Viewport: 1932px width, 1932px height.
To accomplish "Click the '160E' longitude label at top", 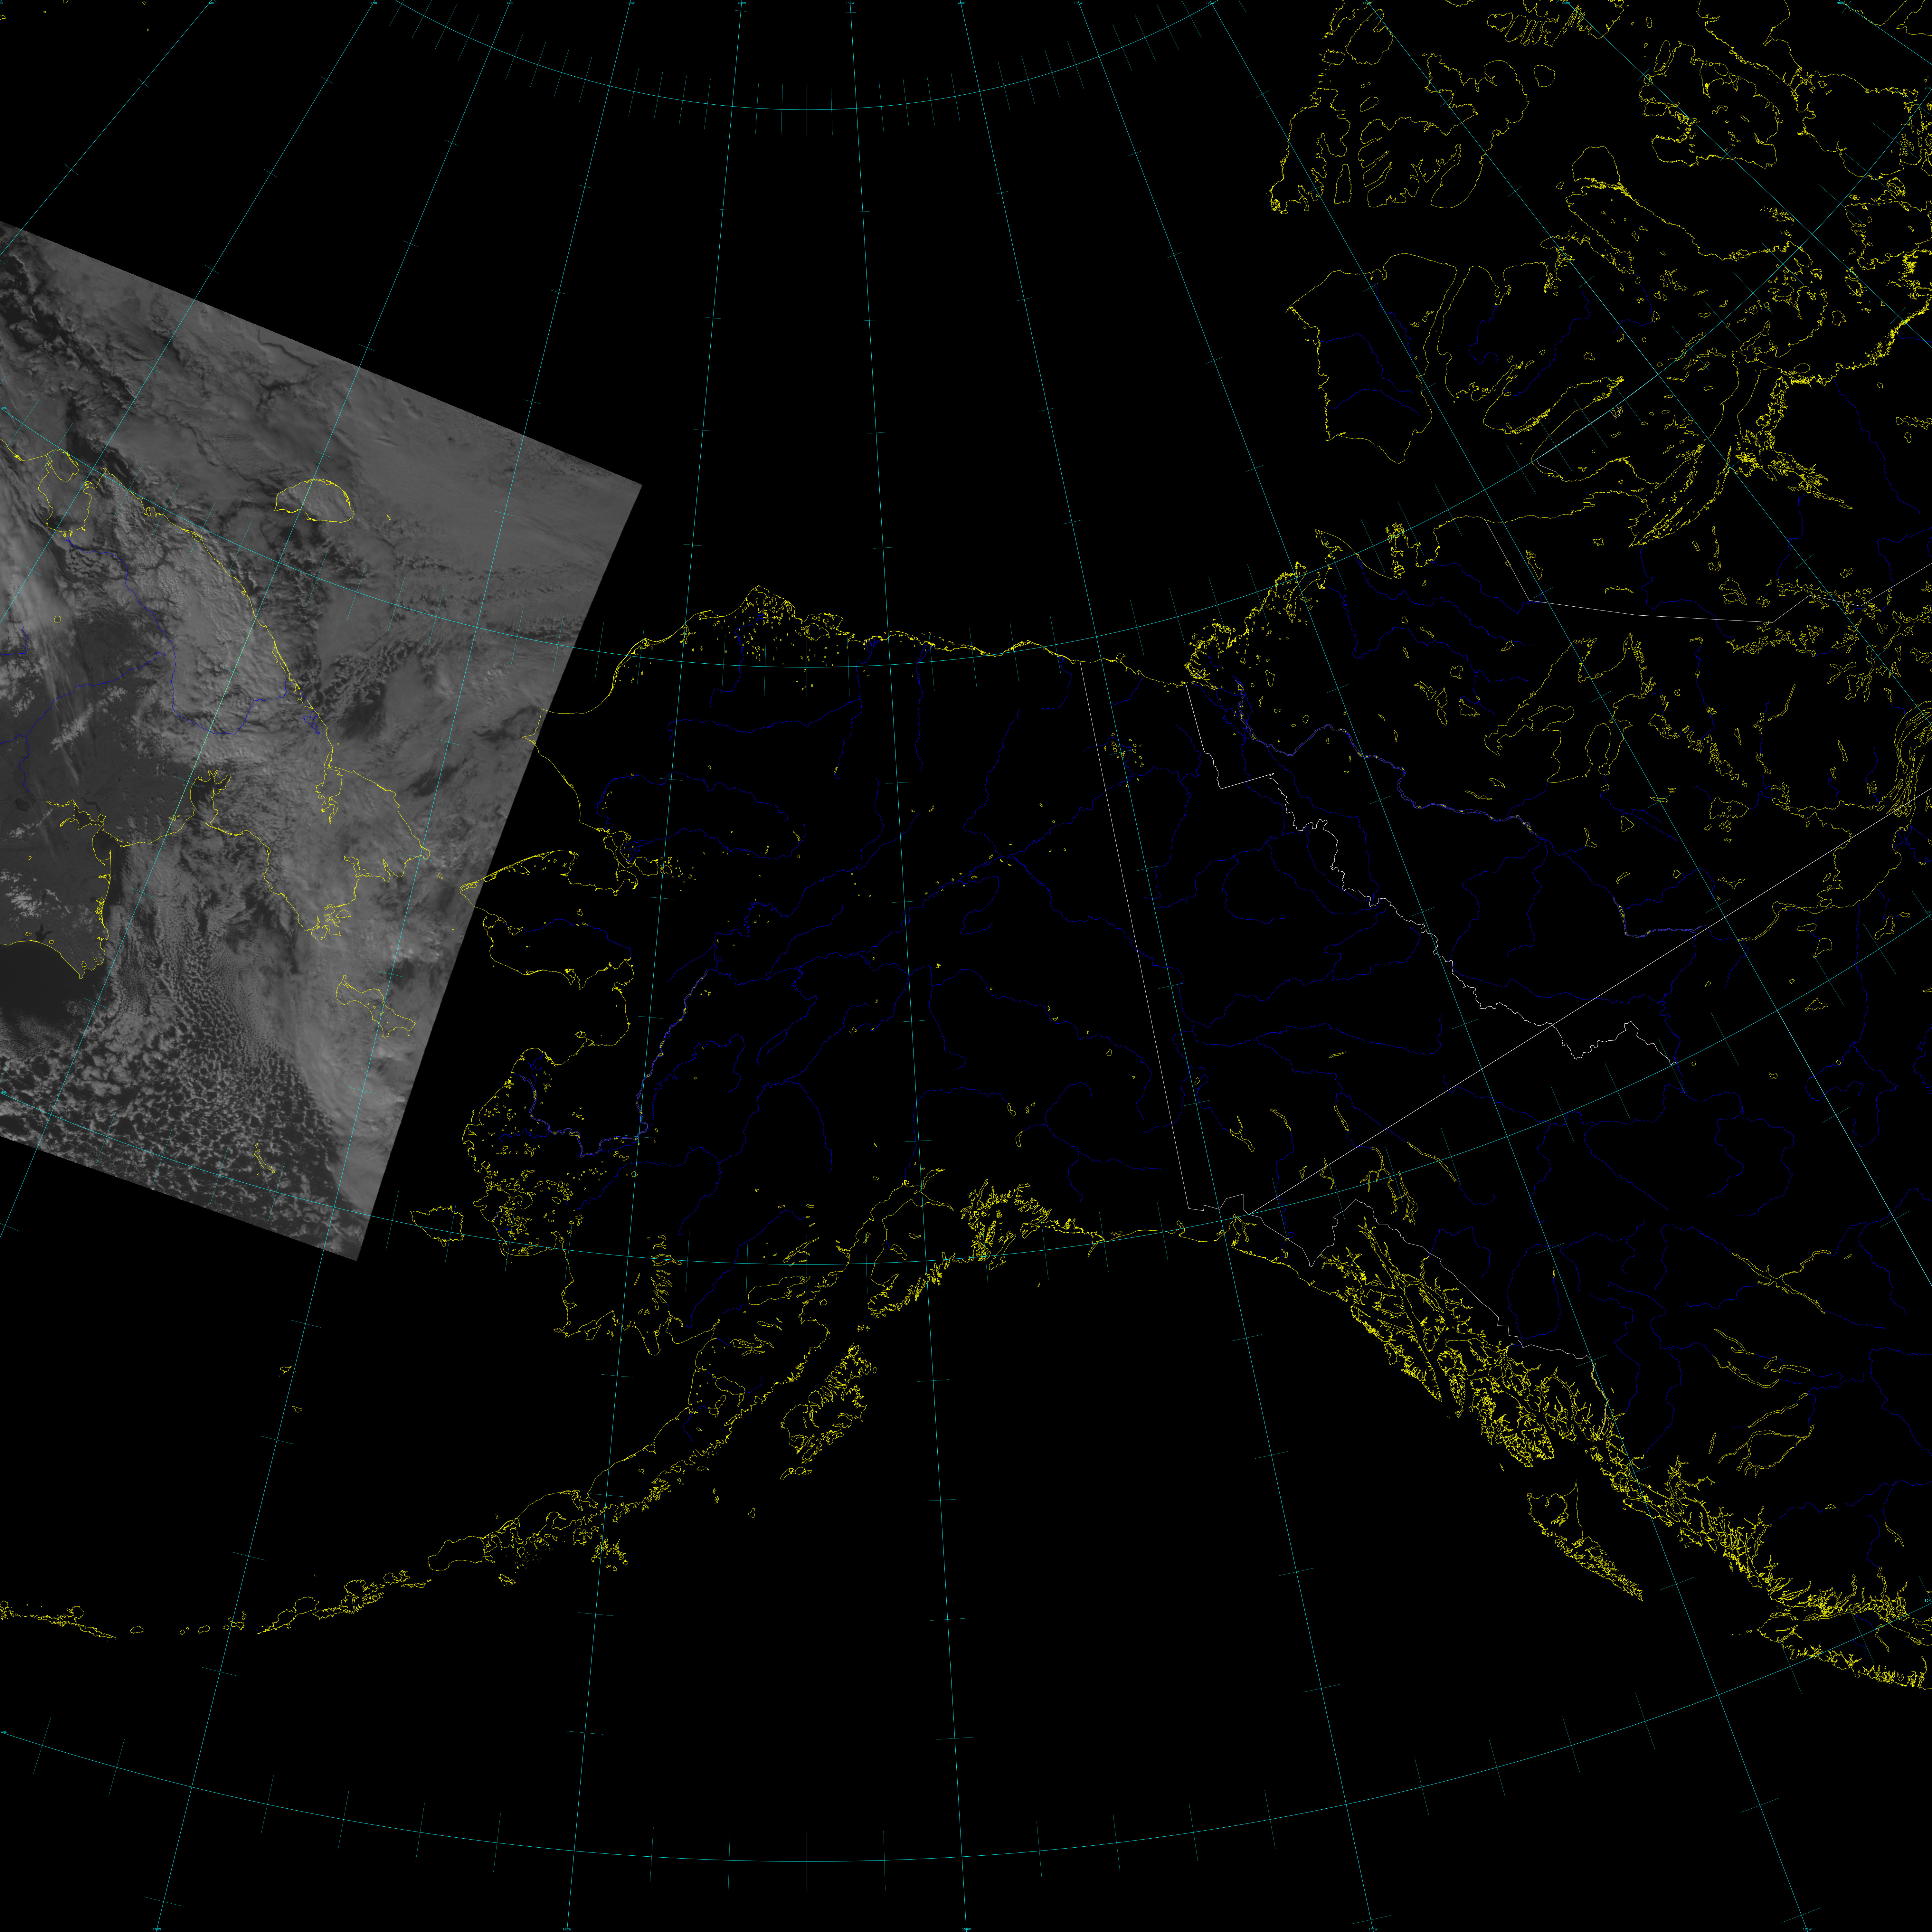I will click(x=211, y=3).
